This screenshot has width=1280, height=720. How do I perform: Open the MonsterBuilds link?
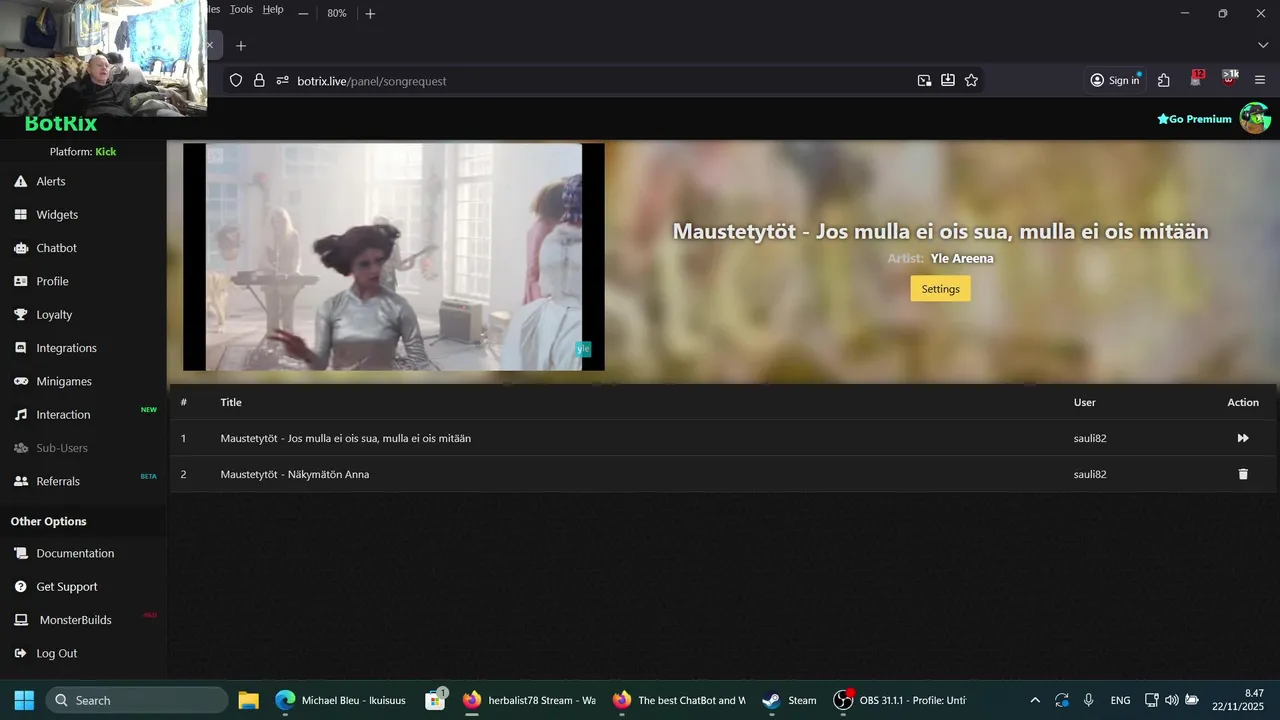pos(75,620)
